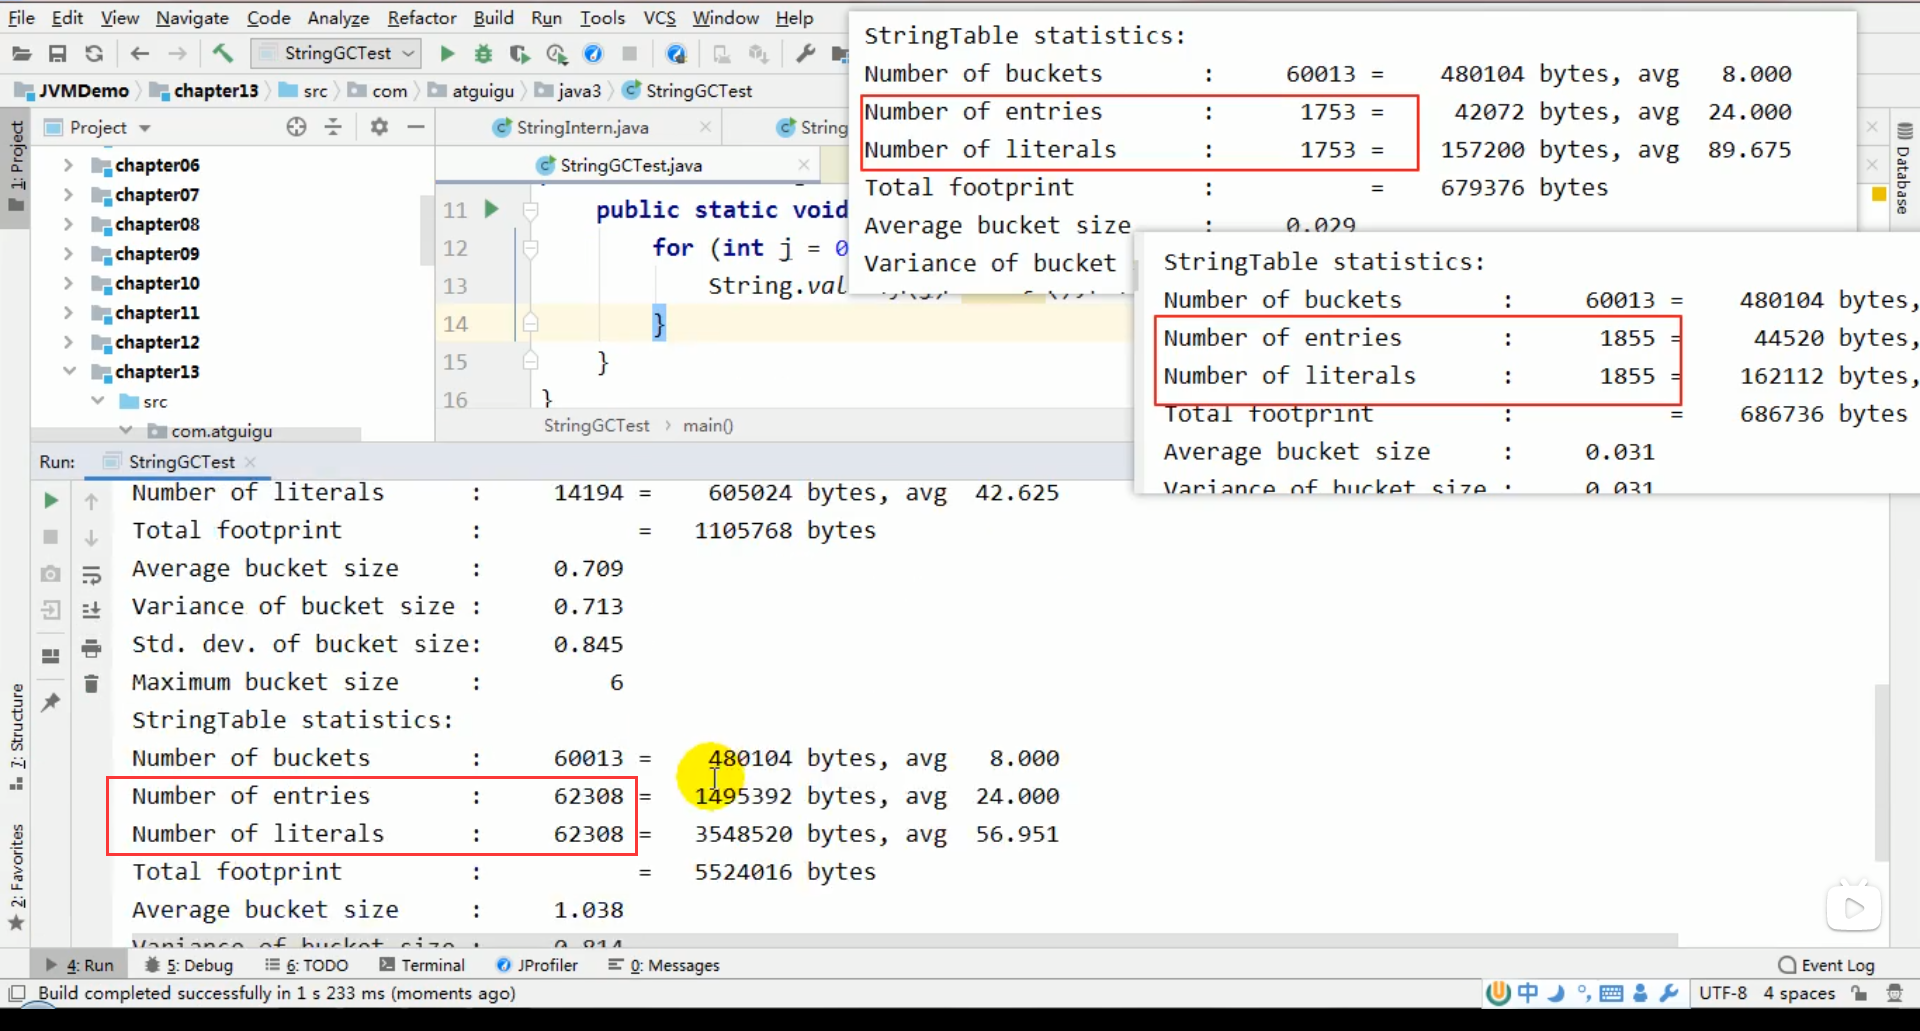
Task: Toggle the fold marker at line 12
Action: point(530,247)
